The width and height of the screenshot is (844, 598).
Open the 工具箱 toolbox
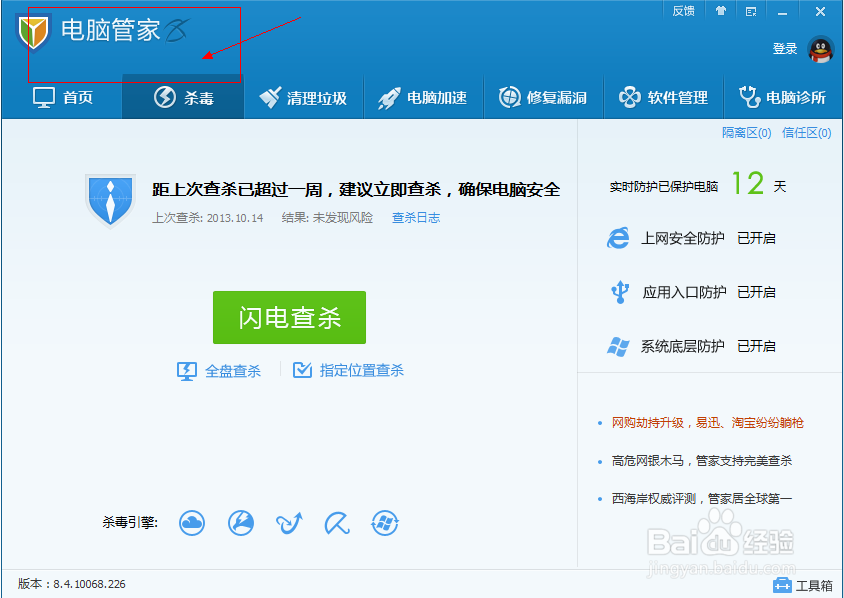pyautogui.click(x=803, y=585)
